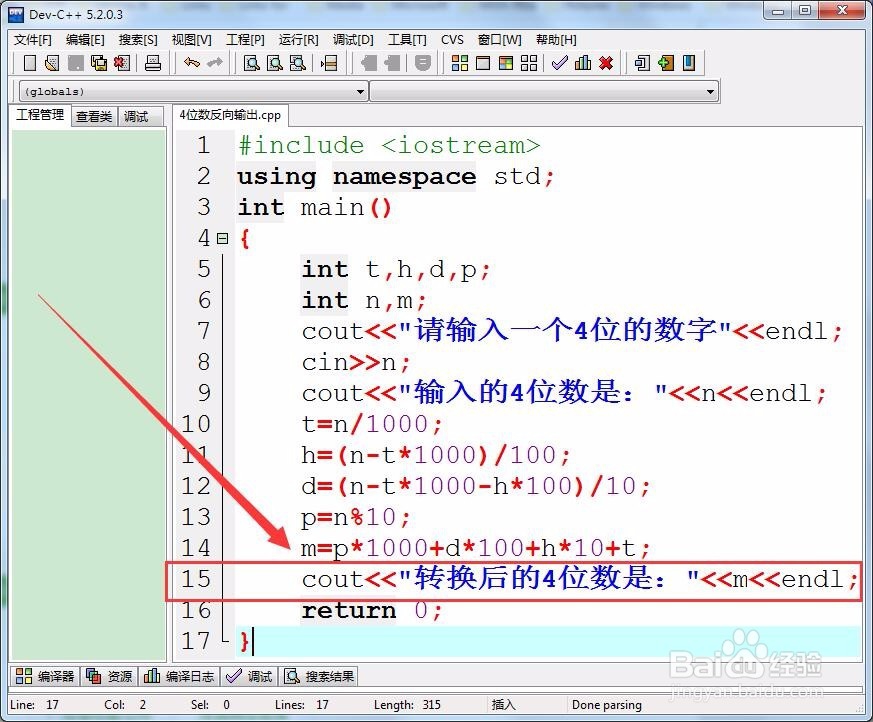This screenshot has width=873, height=722.
Task: Click the Open file toolbar icon
Action: pyautogui.click(x=52, y=63)
